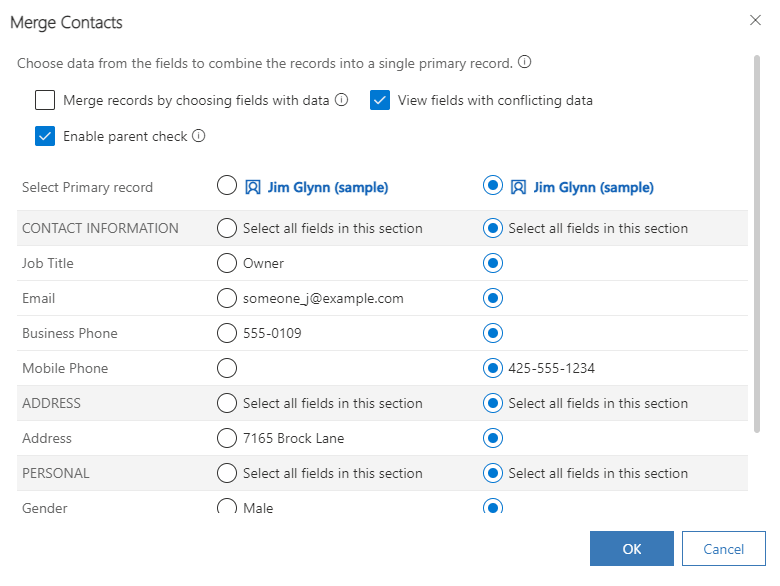Select left record as primary record
Screen dimensions: 780x586
pyautogui.click(x=227, y=186)
